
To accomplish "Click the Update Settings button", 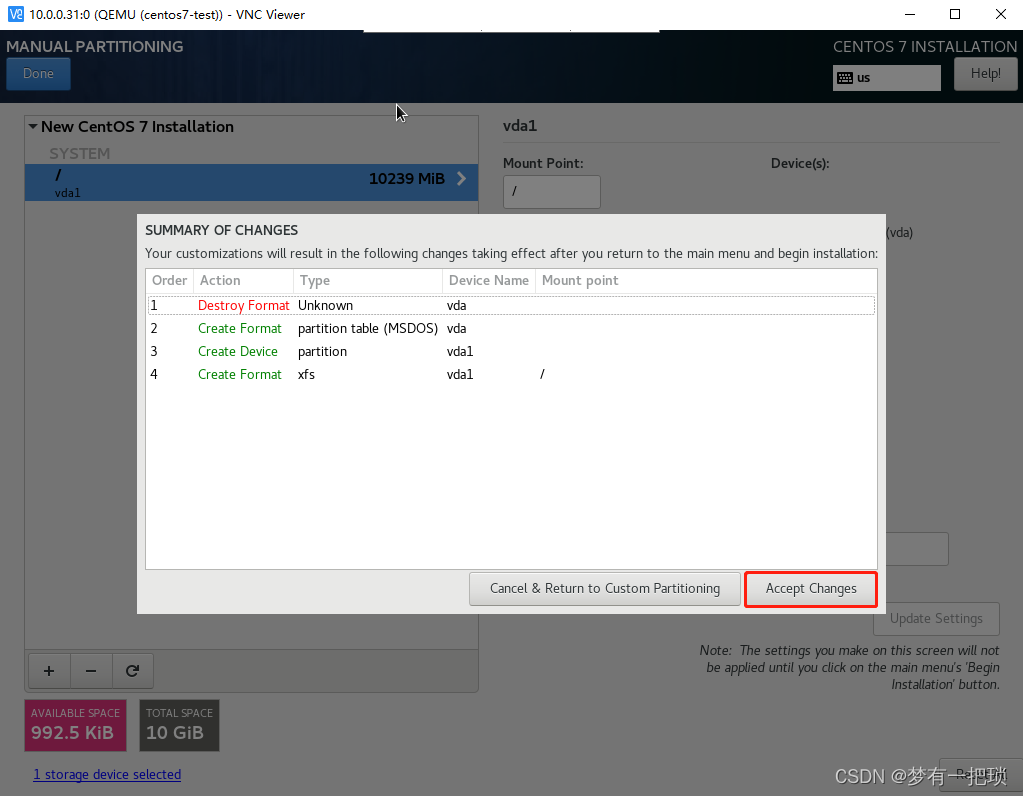I will [x=936, y=619].
